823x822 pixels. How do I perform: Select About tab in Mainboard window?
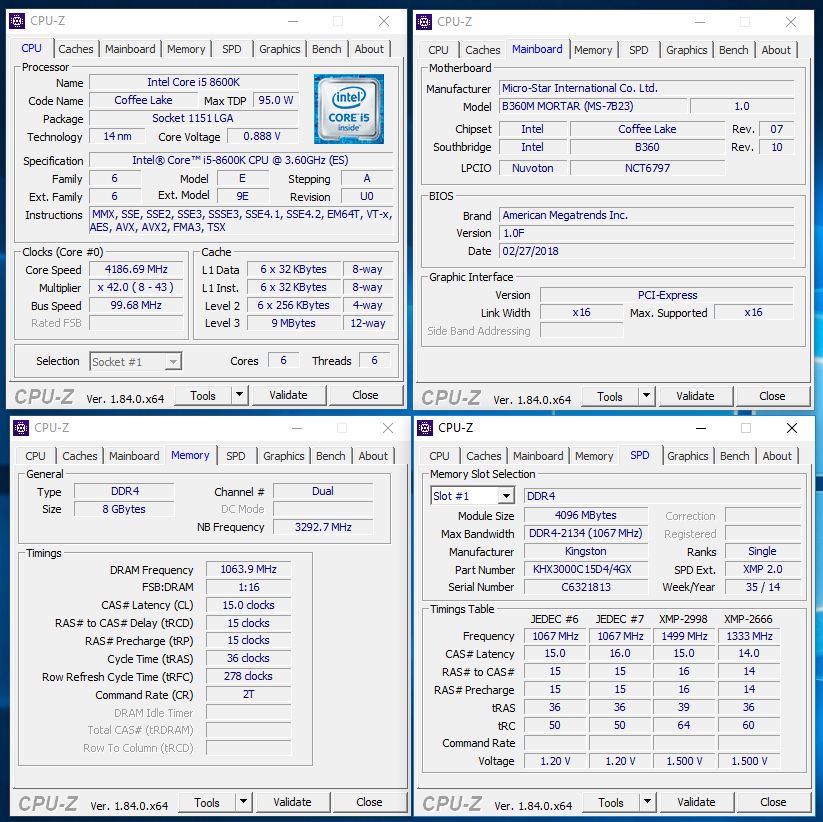tap(776, 50)
